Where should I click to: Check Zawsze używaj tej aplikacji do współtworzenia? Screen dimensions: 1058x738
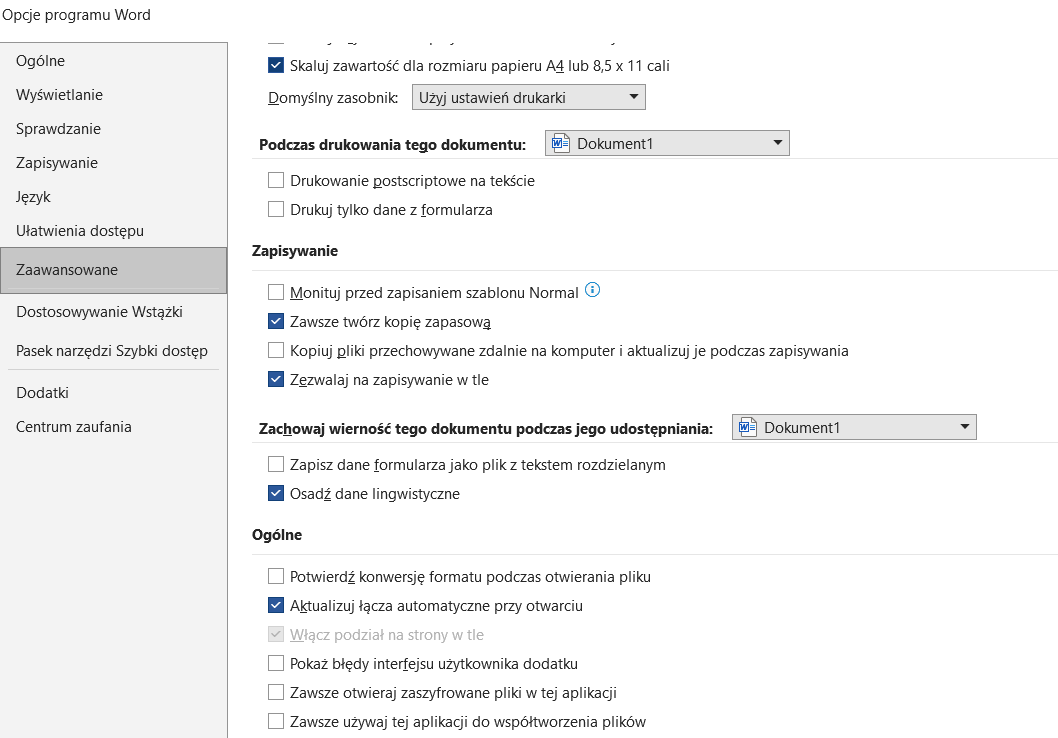pyautogui.click(x=275, y=721)
